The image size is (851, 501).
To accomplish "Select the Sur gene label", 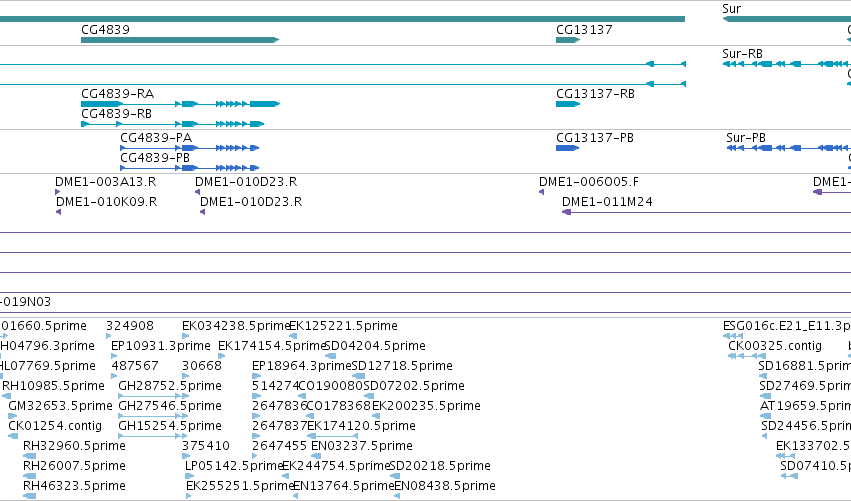I will pos(731,9).
